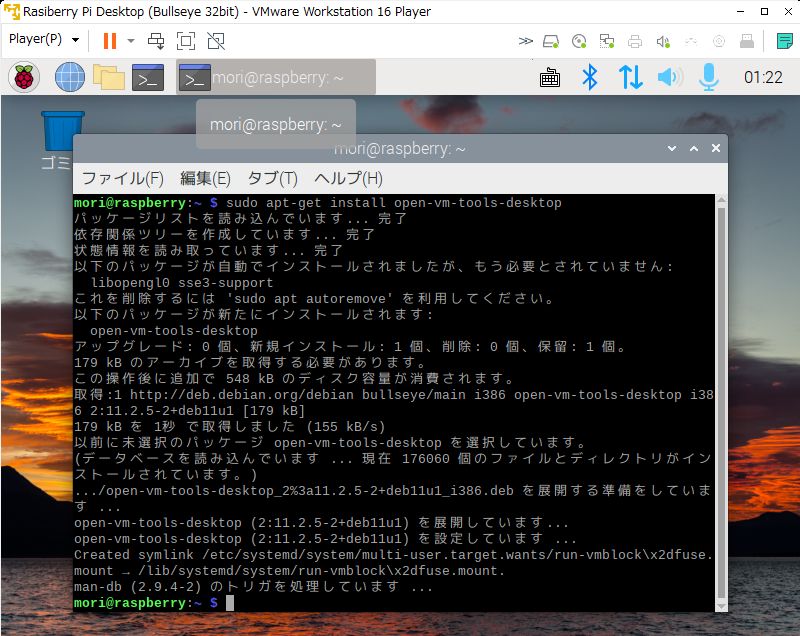Viewport: 800px width, 636px height.
Task: Click the greyed removable drive device icon
Action: (747, 41)
